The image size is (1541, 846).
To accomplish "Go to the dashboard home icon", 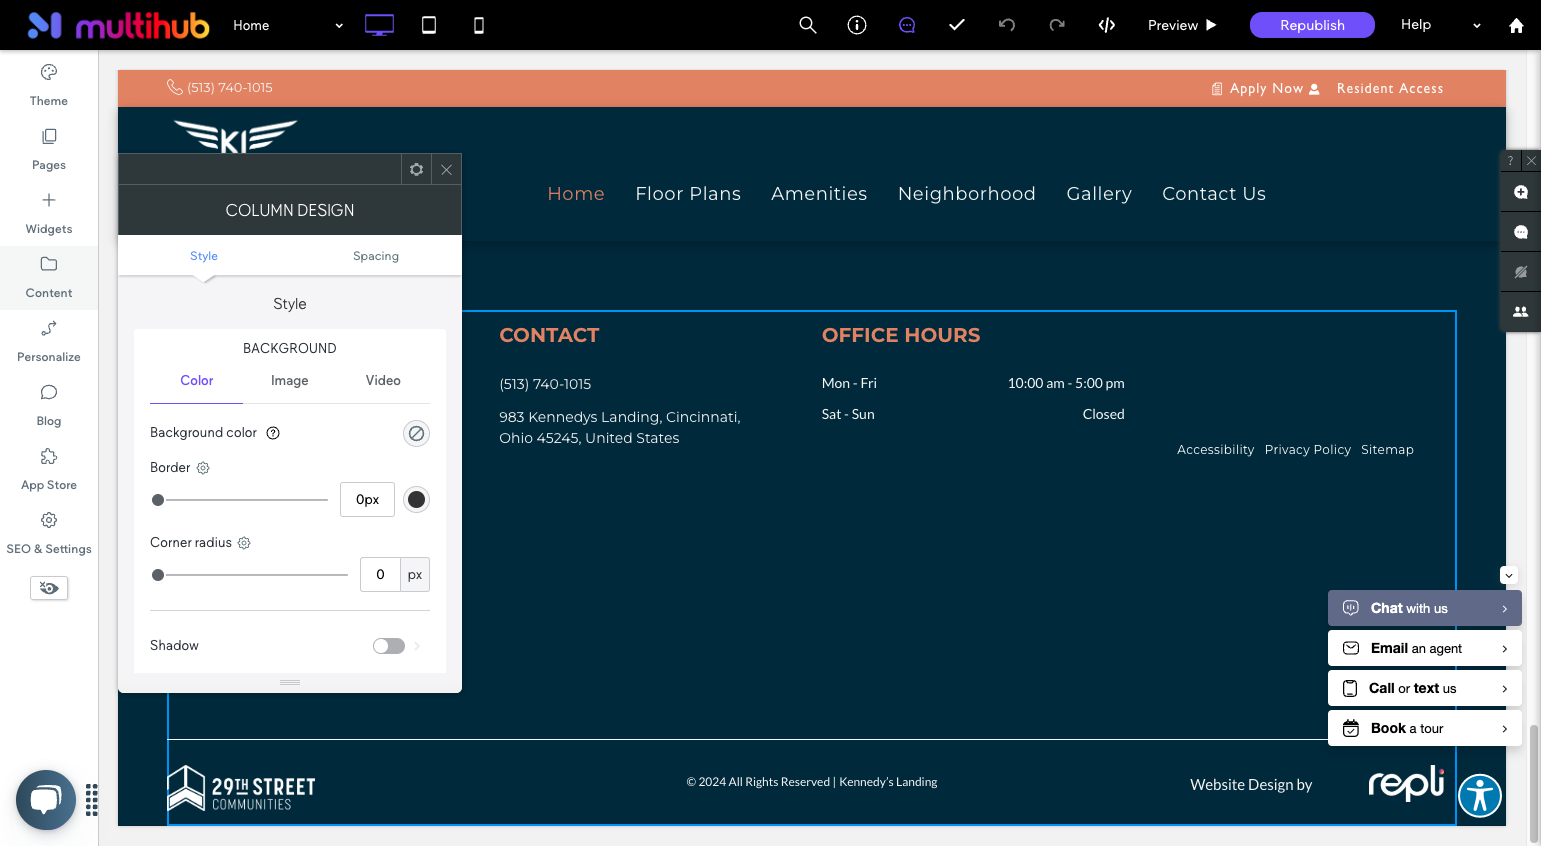I will pos(1516,25).
